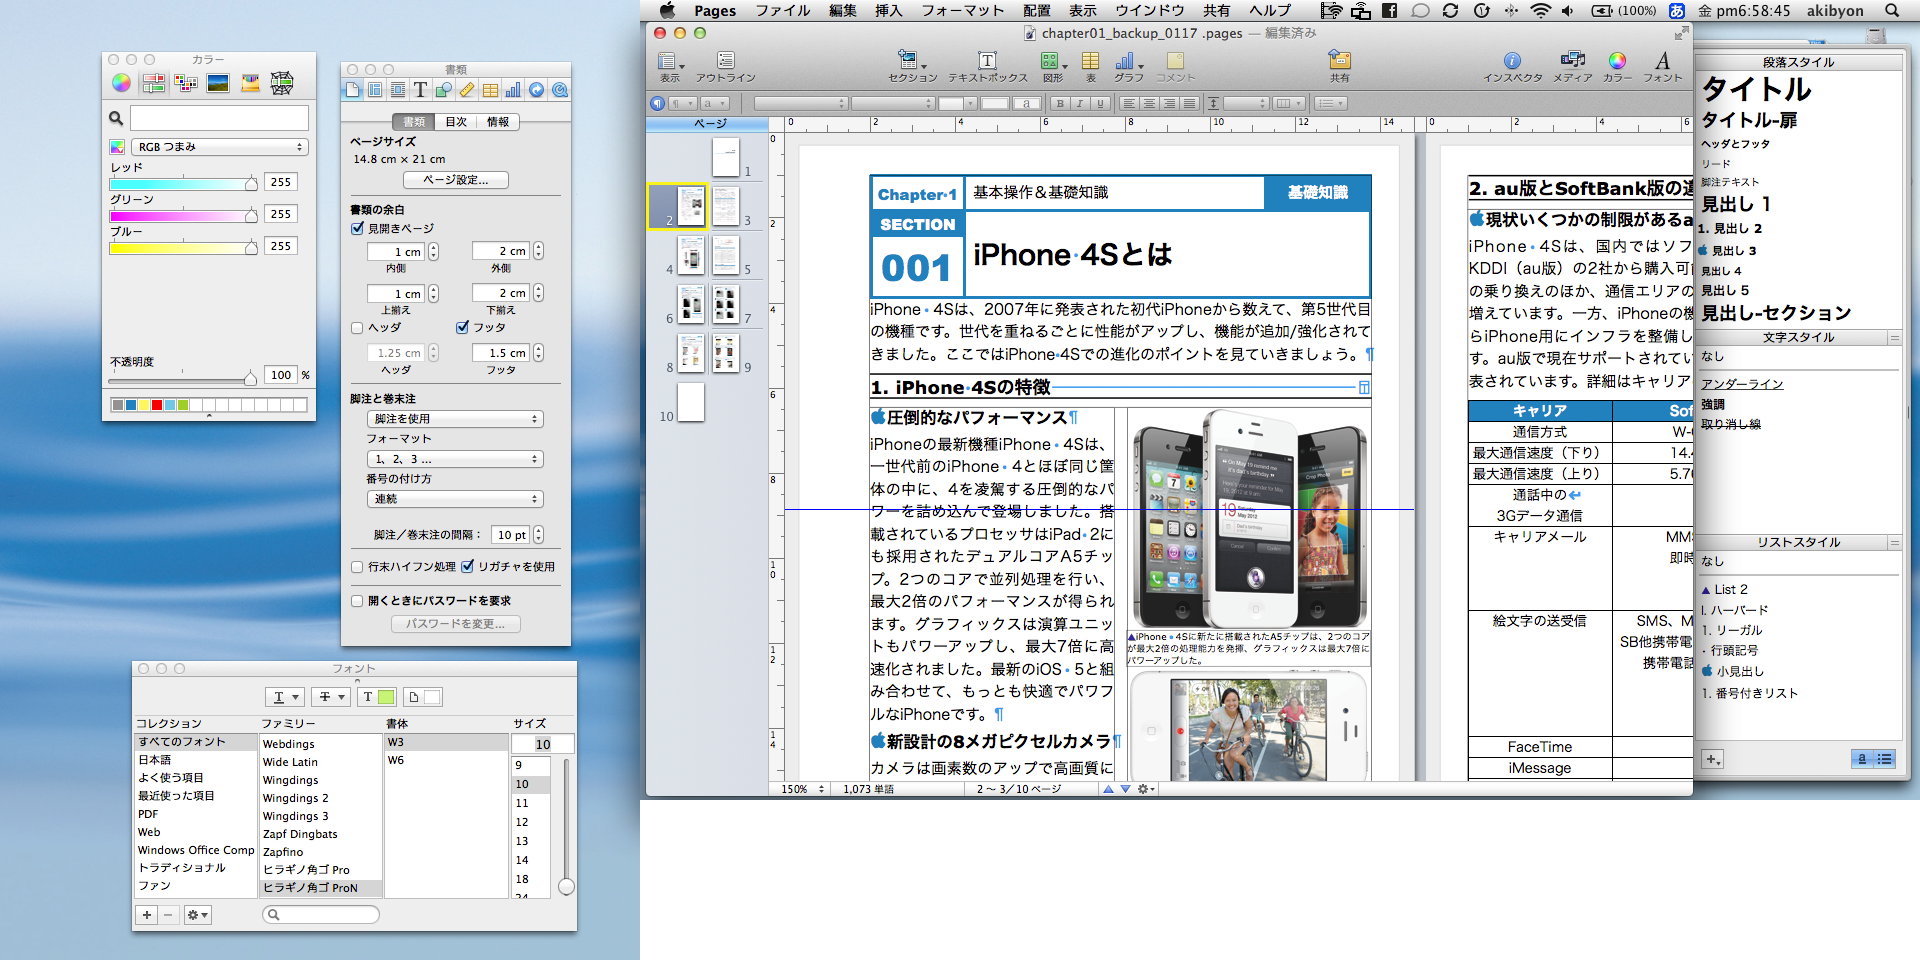Enable 行末ハイフン処理 hyphenation checkbox

coord(357,567)
